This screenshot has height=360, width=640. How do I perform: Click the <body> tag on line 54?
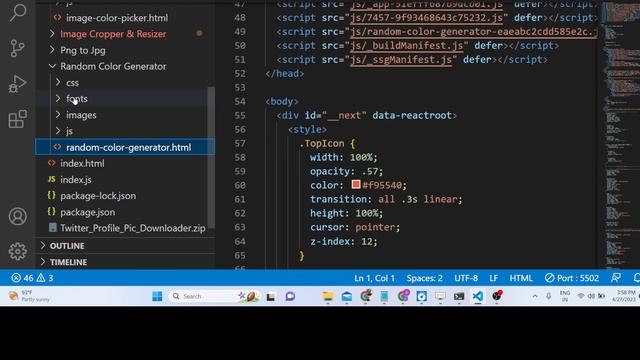click(282, 101)
